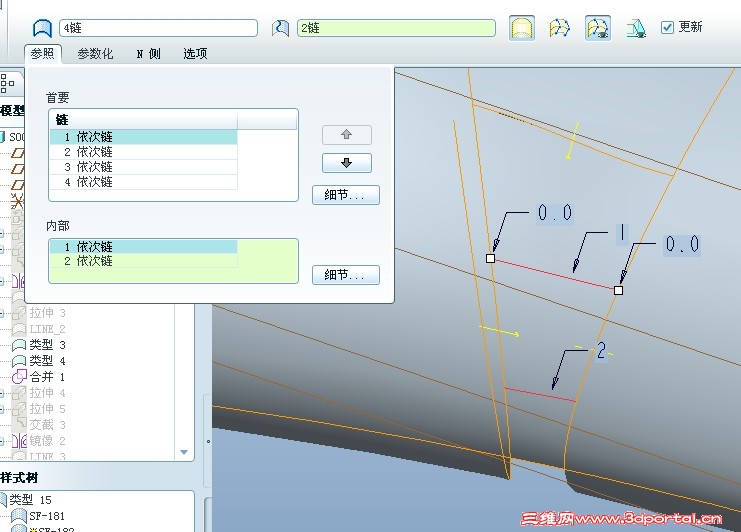Click the 交截 3 intersect icon

pyautogui.click(x=19, y=424)
